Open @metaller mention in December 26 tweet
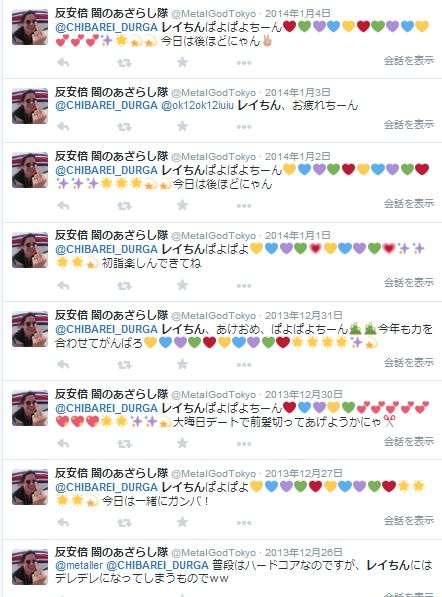The height and width of the screenshot is (597, 442). (x=79, y=565)
